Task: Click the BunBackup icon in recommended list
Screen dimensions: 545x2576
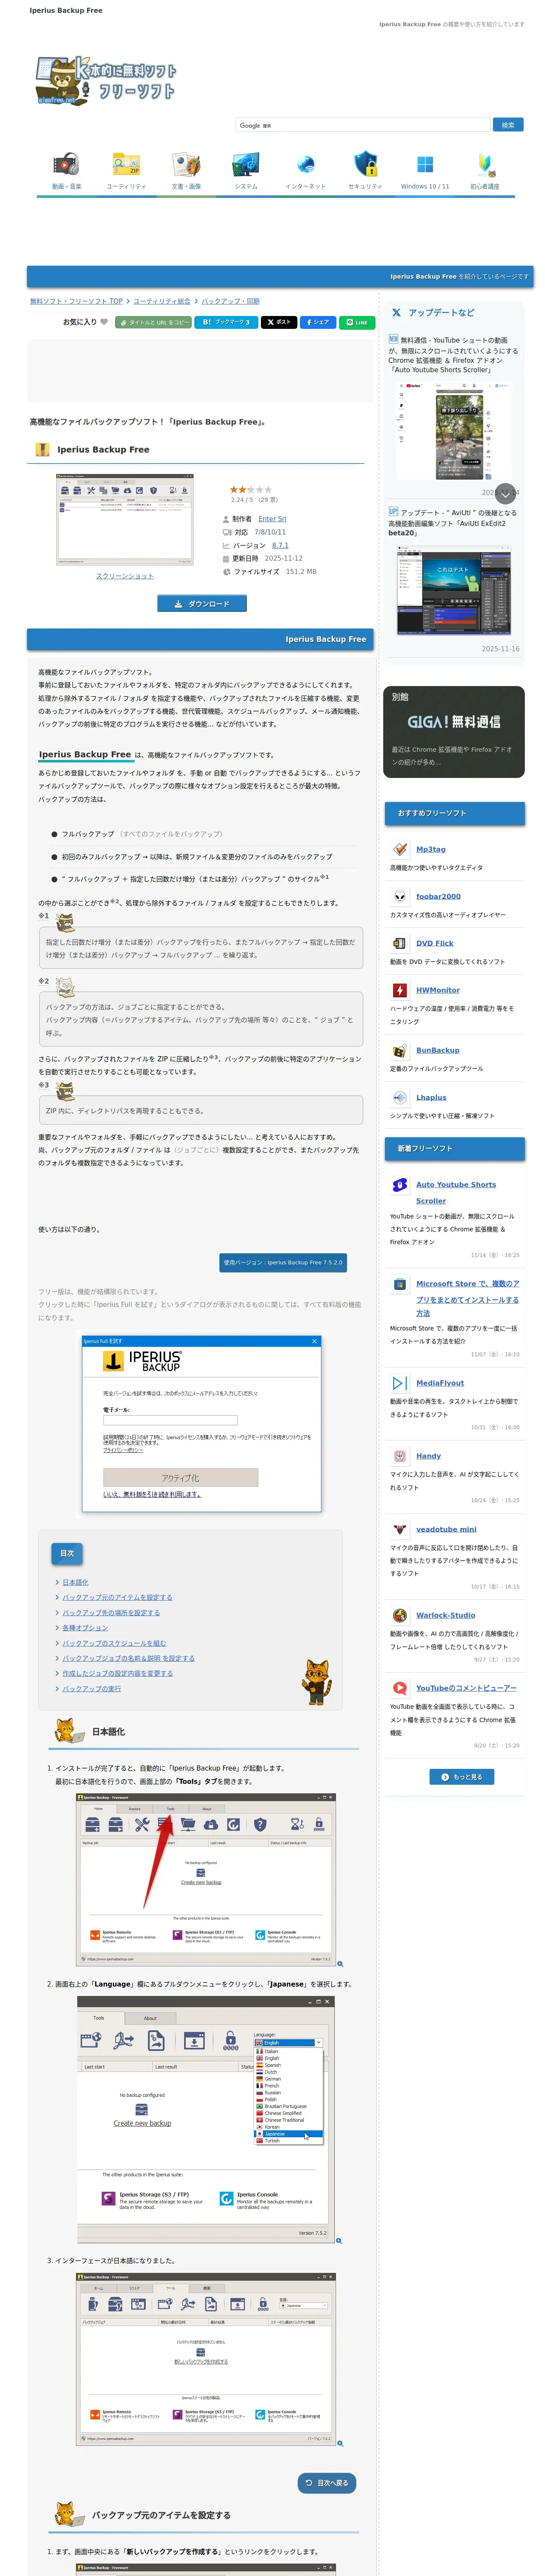Action: (x=399, y=1050)
